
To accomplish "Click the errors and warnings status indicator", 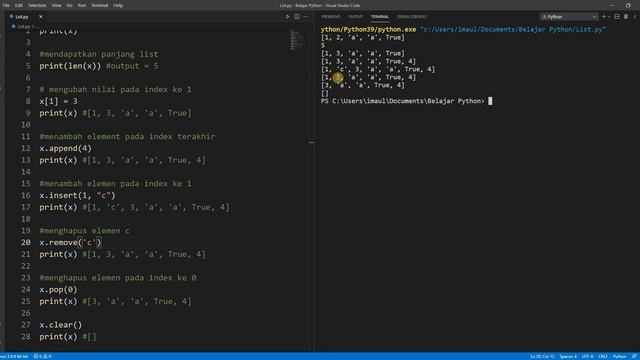I will coord(42,356).
